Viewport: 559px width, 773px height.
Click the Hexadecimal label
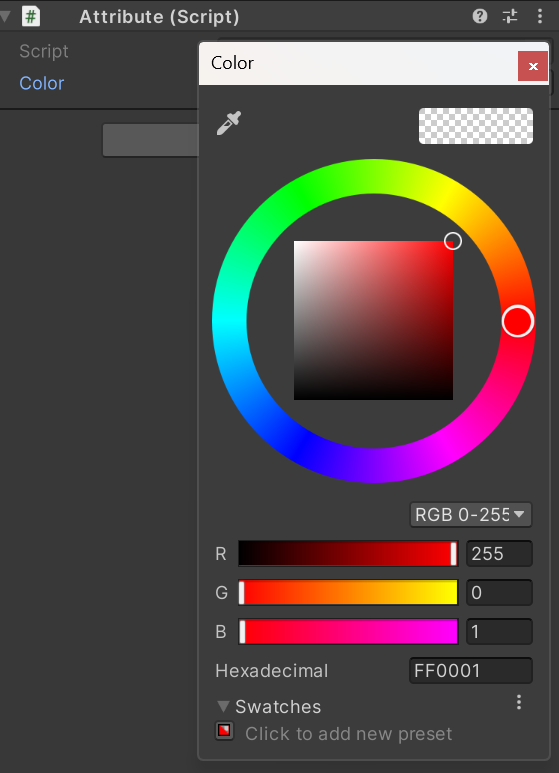(272, 670)
